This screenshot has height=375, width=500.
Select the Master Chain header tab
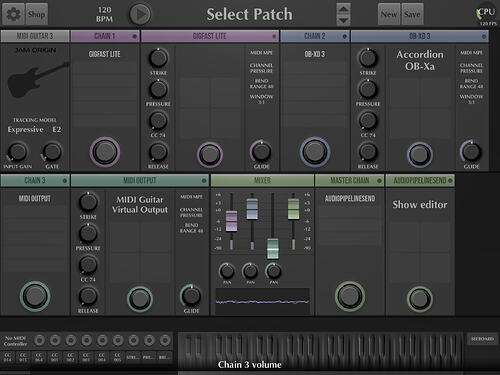(349, 181)
